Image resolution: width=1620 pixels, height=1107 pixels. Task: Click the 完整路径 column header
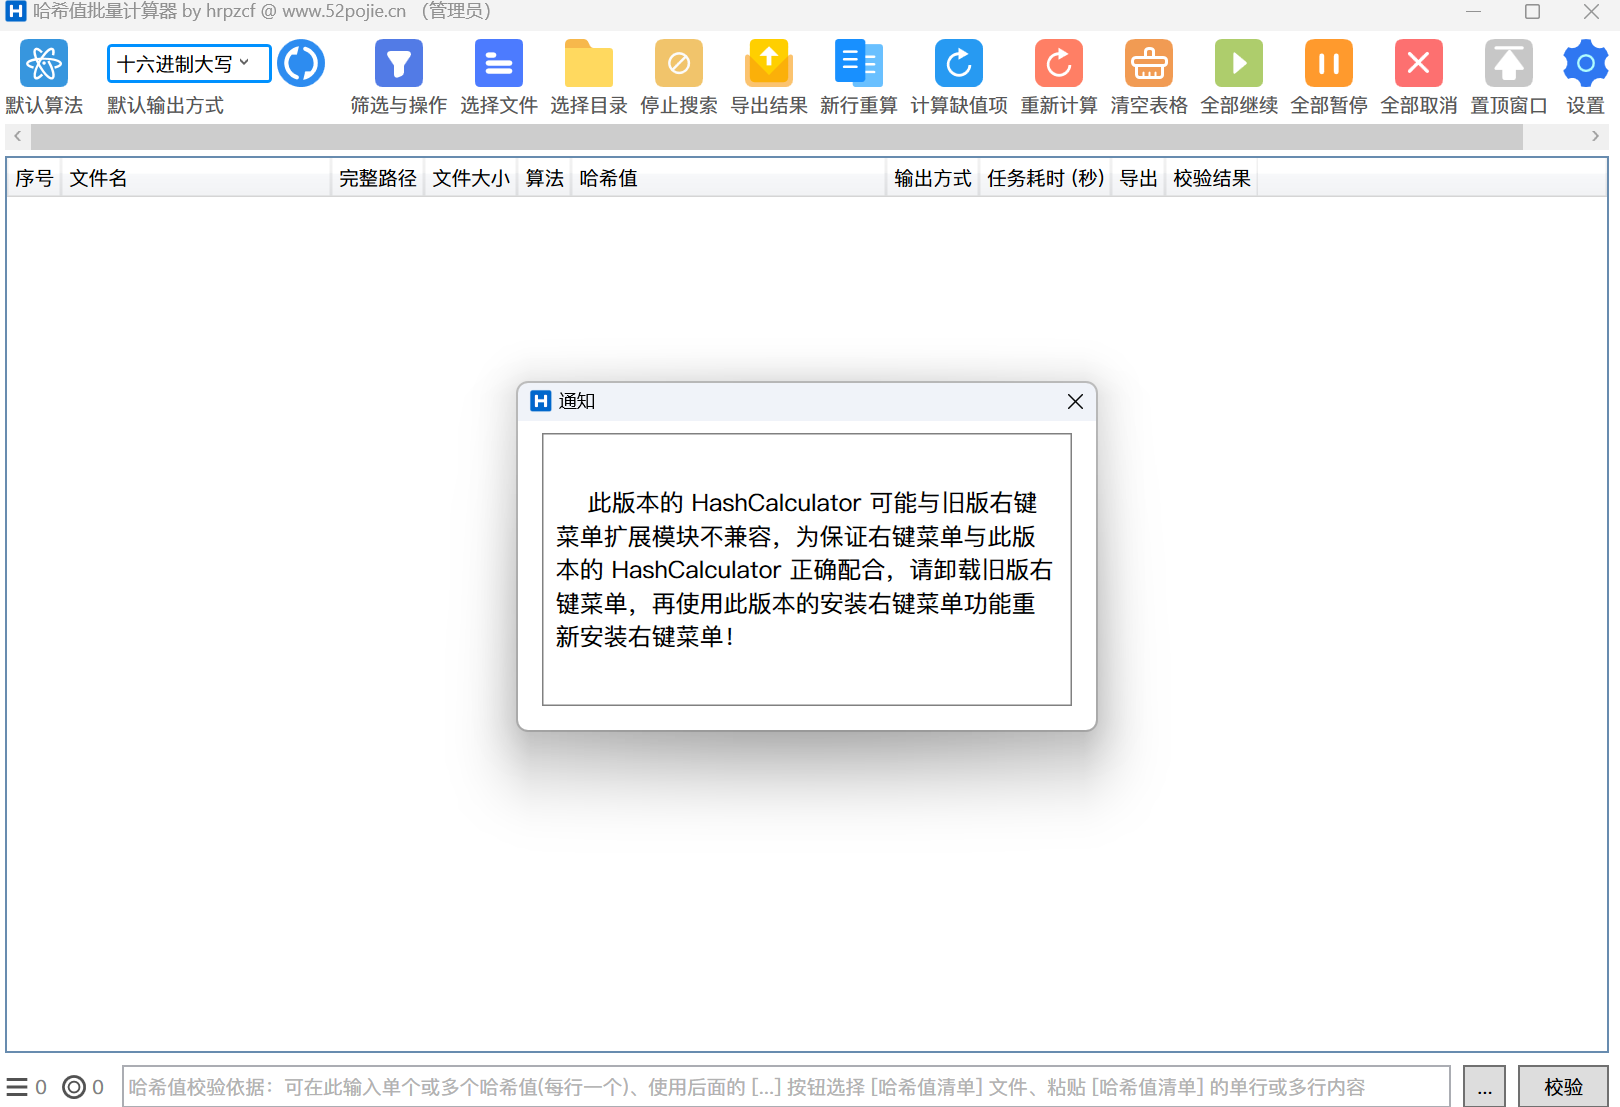pos(378,178)
